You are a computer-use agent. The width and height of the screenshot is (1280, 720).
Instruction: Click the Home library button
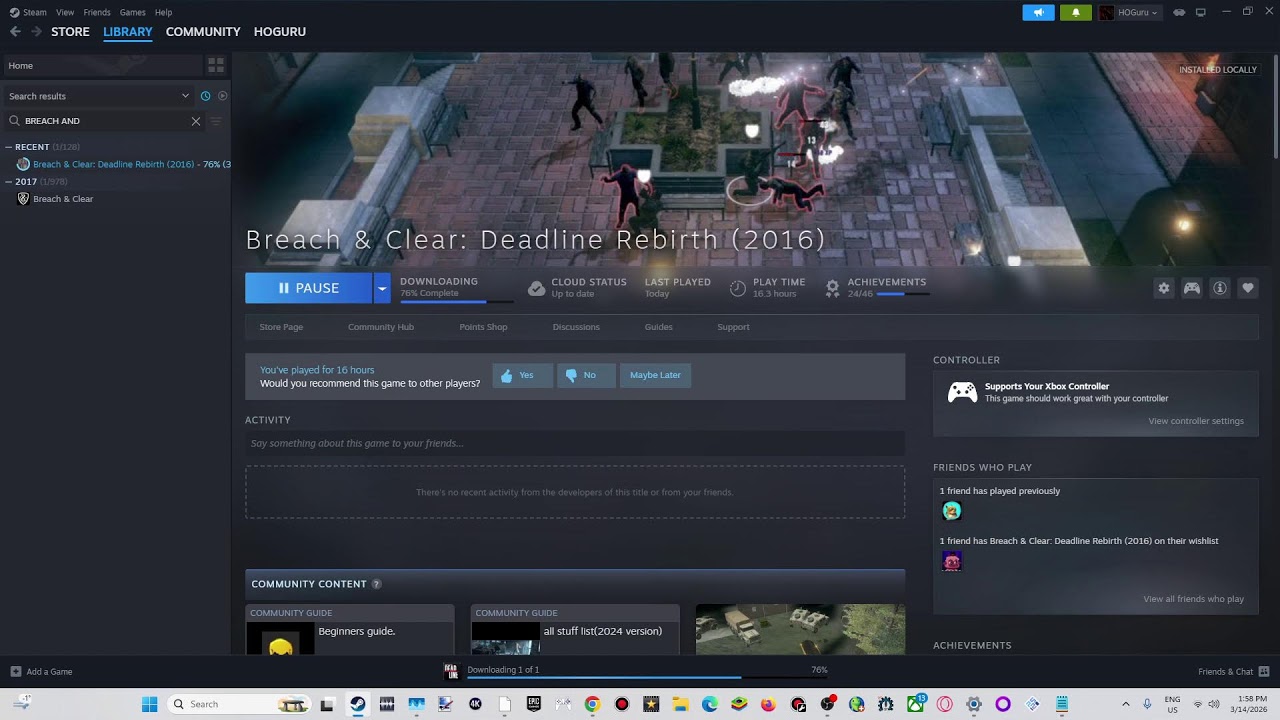[101, 65]
